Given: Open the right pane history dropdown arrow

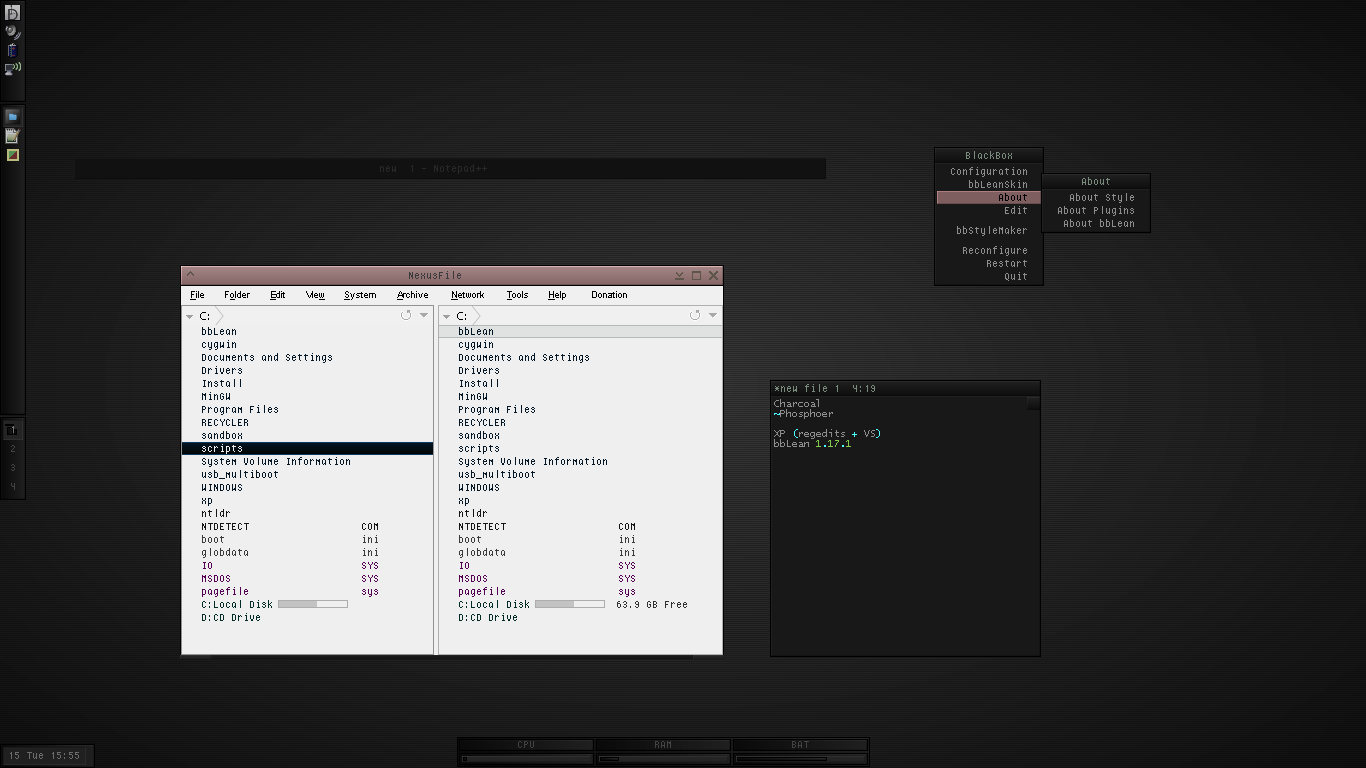Looking at the screenshot, I should [713, 315].
